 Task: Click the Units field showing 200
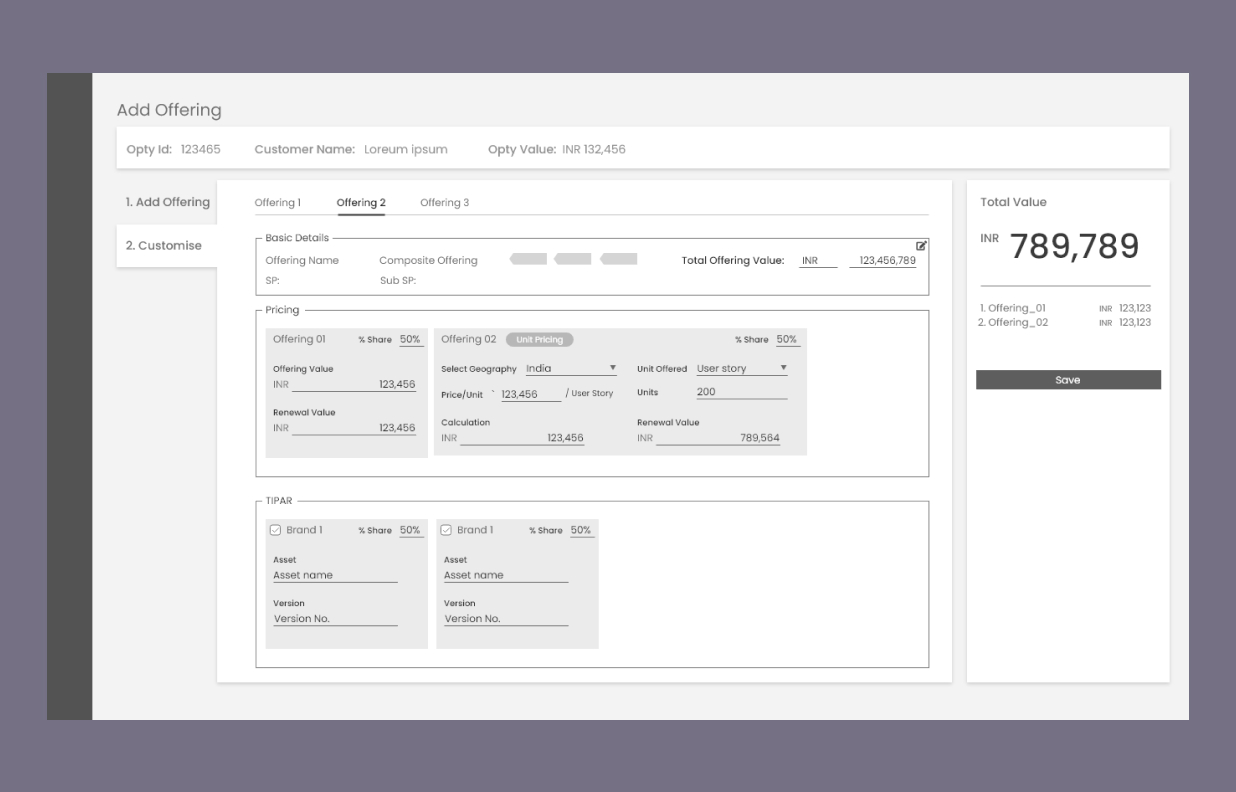pos(741,392)
